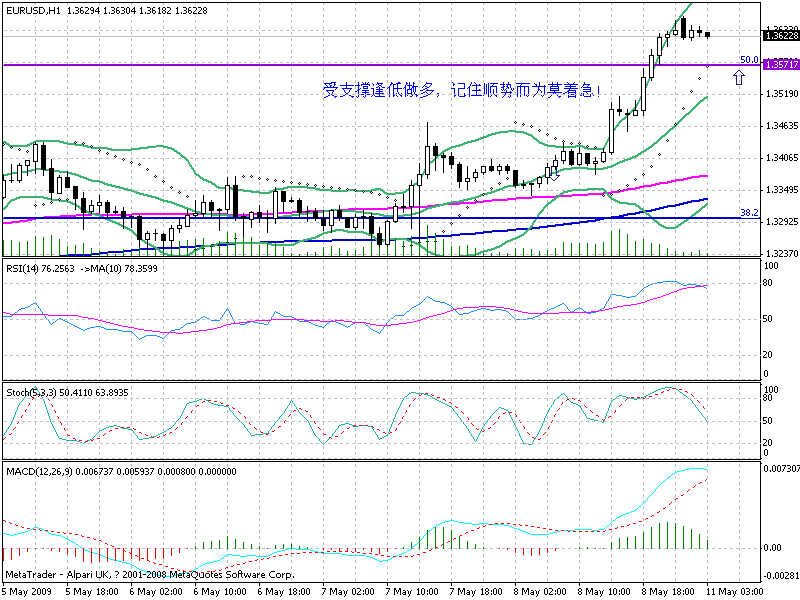Click the -0.00281 MACD scale value
Image resolution: width=800 pixels, height=600 pixels.
click(781, 576)
